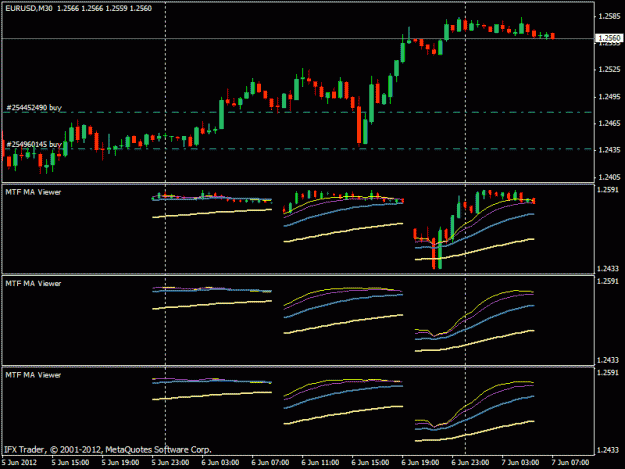Click the 7 Jun 07:00 time axis label
This screenshot has height=469, width=625.
(x=570, y=463)
